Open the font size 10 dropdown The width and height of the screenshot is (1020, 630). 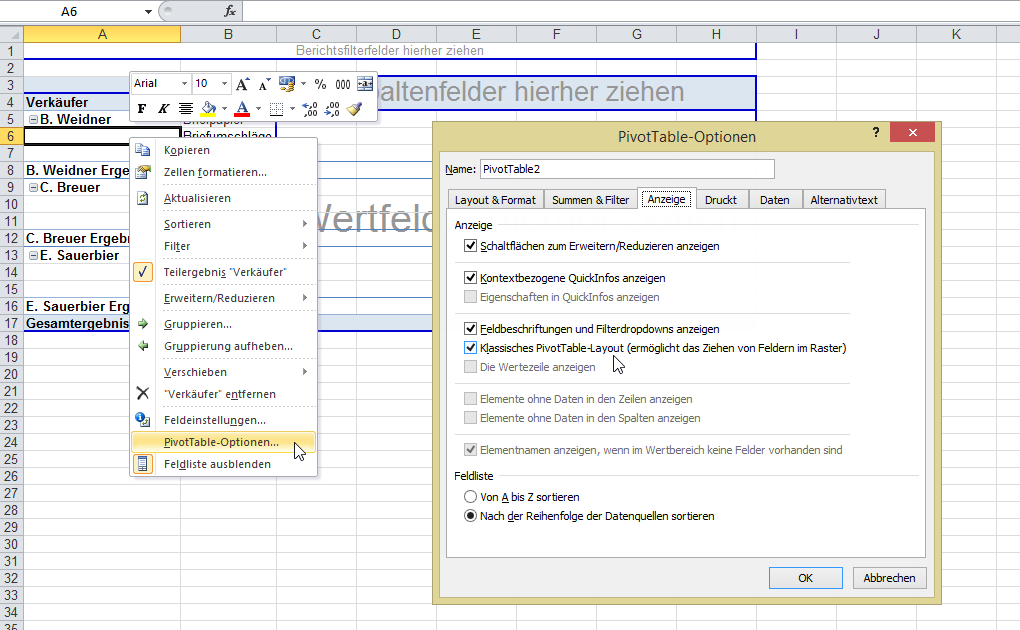(211, 85)
